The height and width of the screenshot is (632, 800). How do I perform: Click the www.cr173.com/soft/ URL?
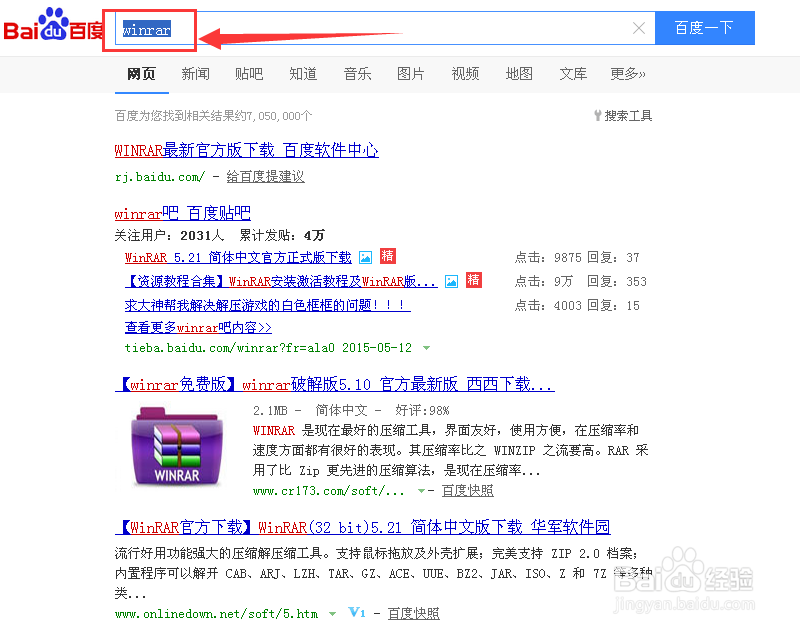point(329,491)
